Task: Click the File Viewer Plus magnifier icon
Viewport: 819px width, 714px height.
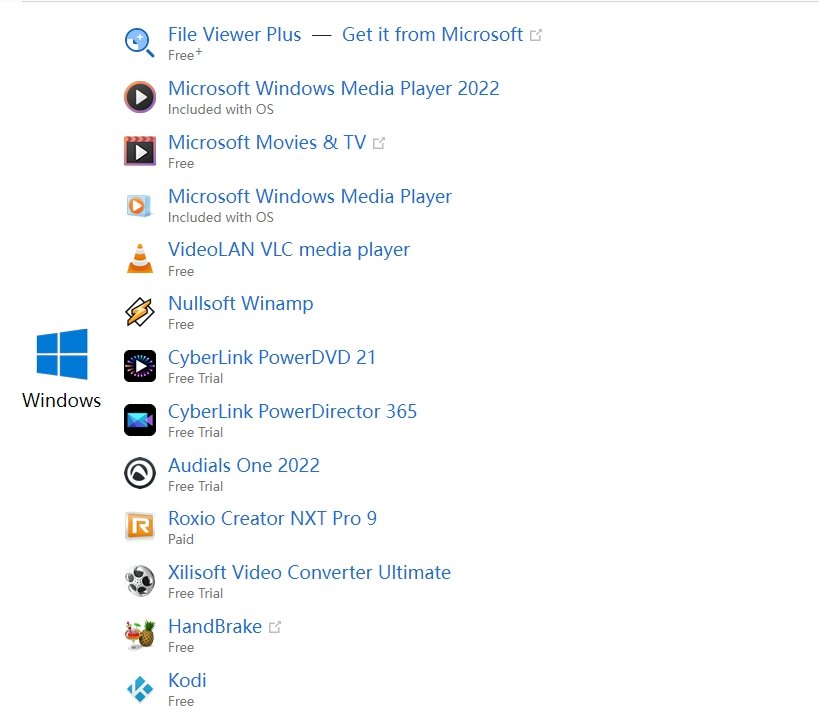Action: (x=139, y=42)
